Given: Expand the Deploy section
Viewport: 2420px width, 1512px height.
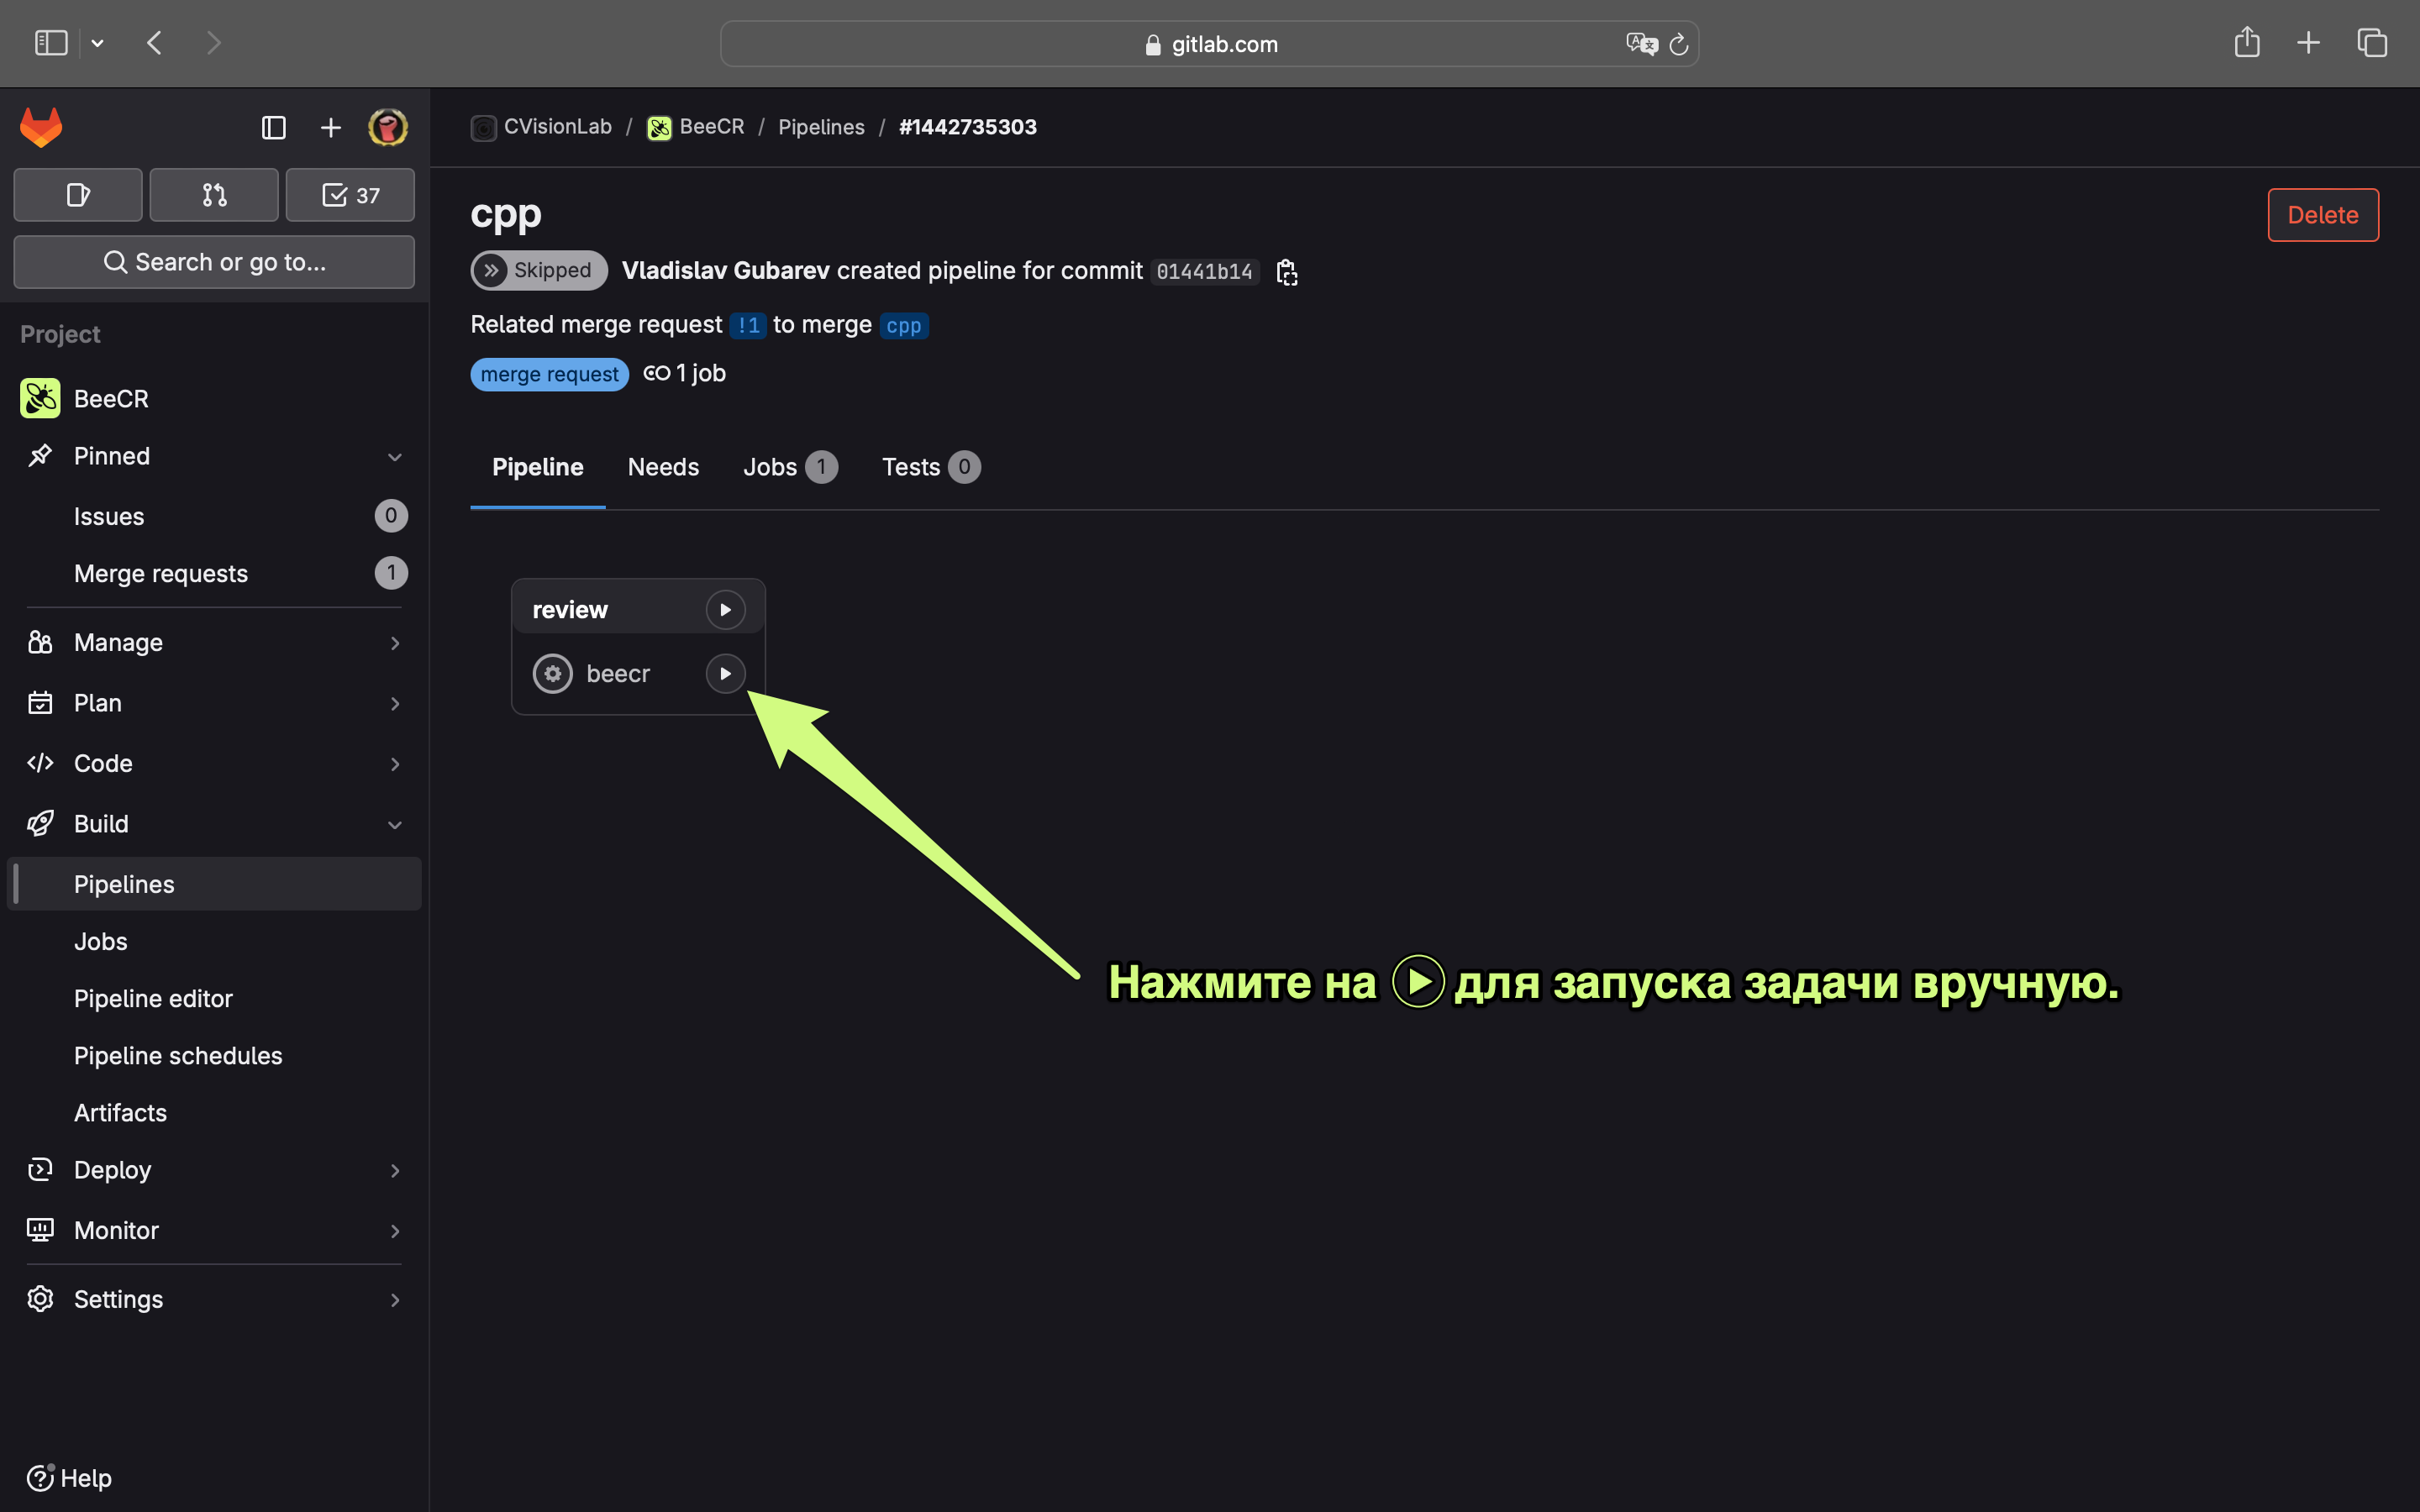Looking at the screenshot, I should click(395, 1169).
